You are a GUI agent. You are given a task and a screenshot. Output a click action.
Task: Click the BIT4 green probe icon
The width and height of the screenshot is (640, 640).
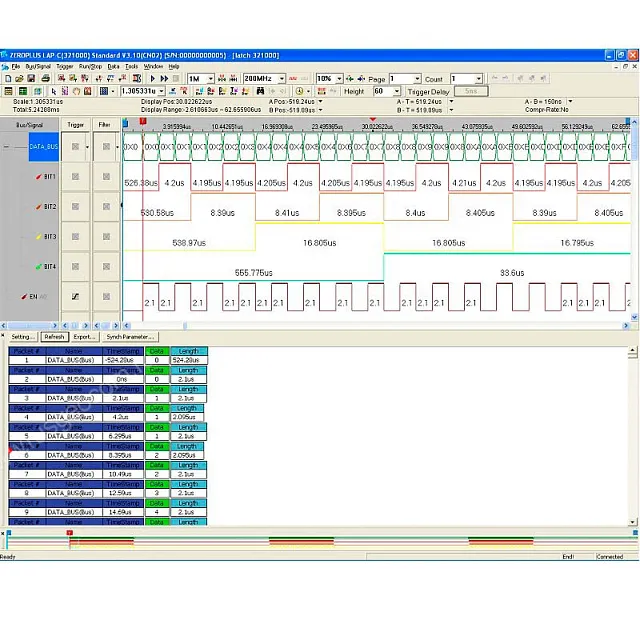36,267
